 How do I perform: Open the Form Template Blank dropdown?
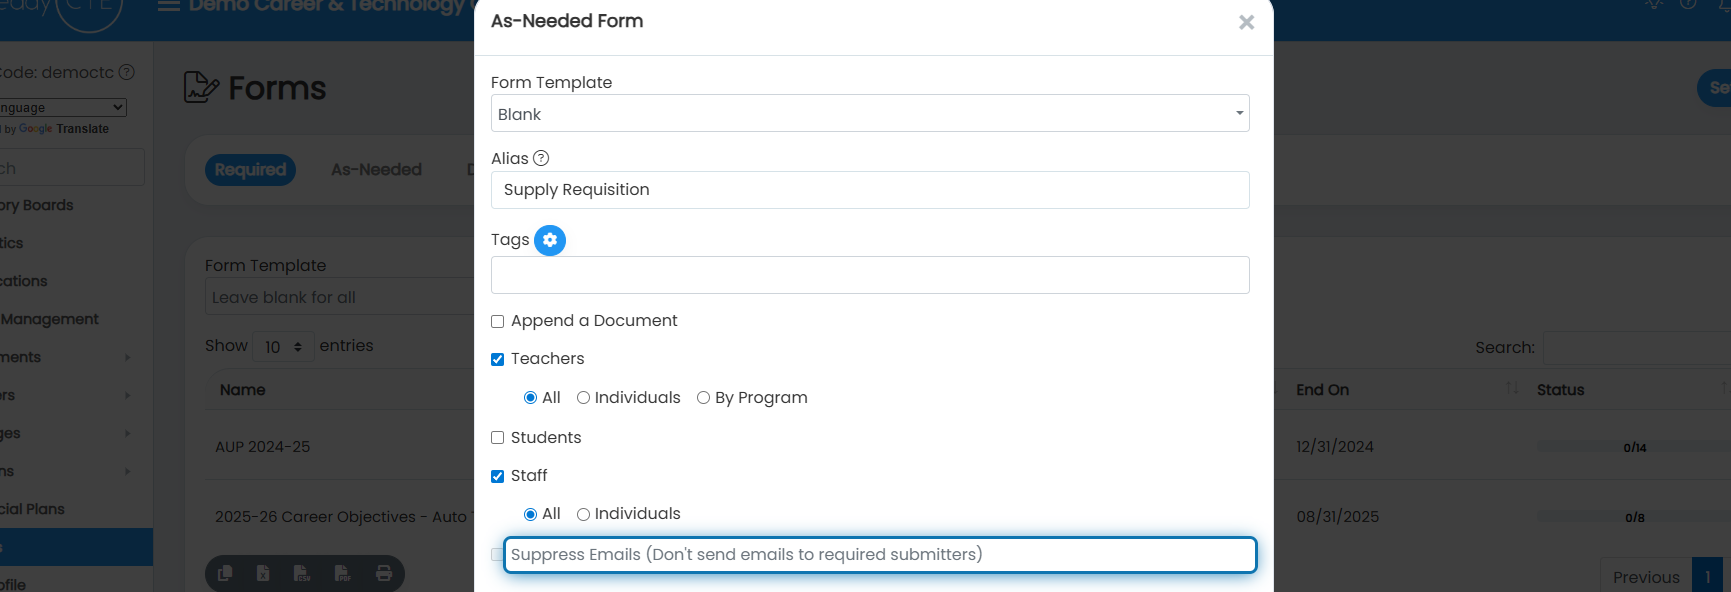pyautogui.click(x=870, y=113)
